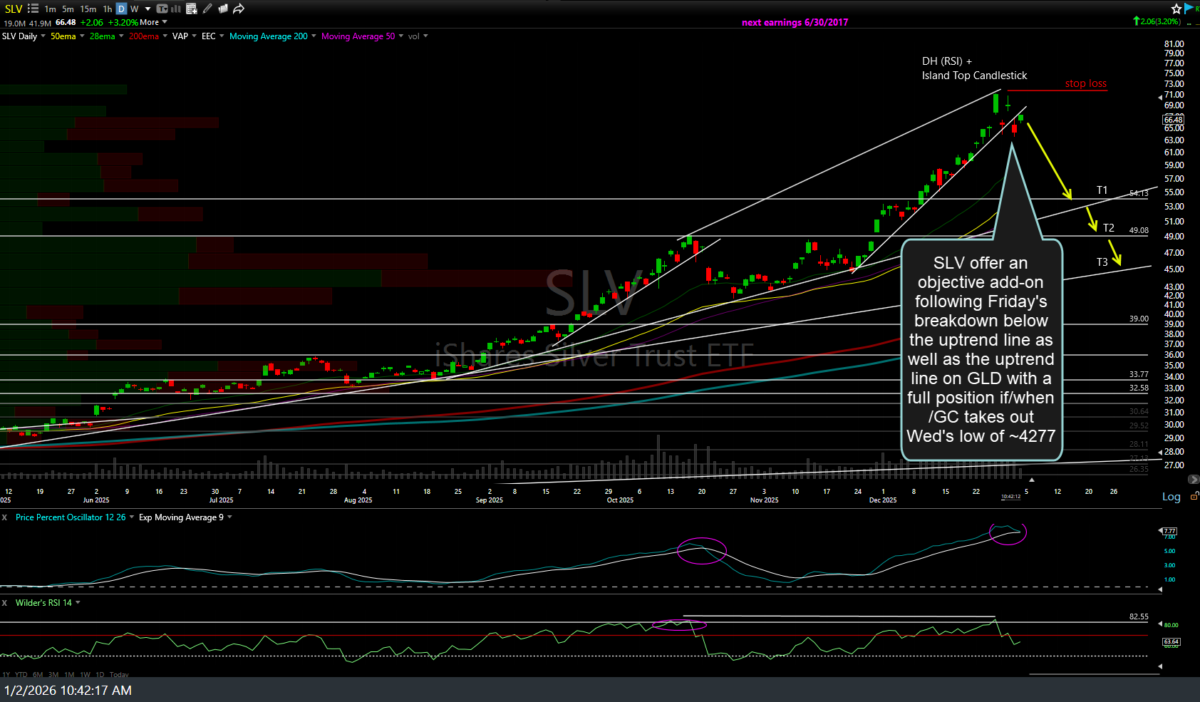Open the VAP indicator menu

pyautogui.click(x=191, y=36)
